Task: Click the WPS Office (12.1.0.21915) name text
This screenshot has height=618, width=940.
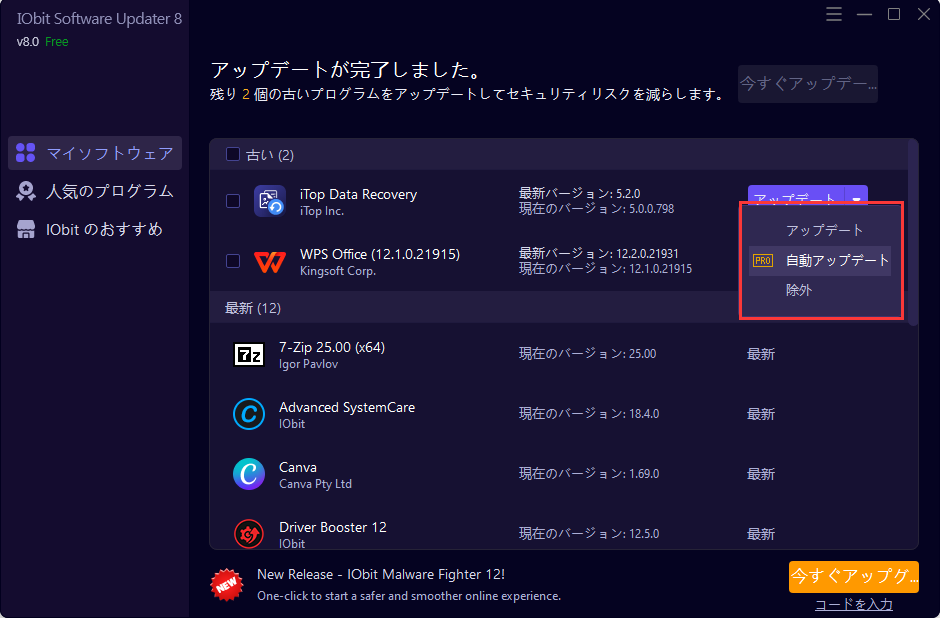Action: [x=380, y=254]
